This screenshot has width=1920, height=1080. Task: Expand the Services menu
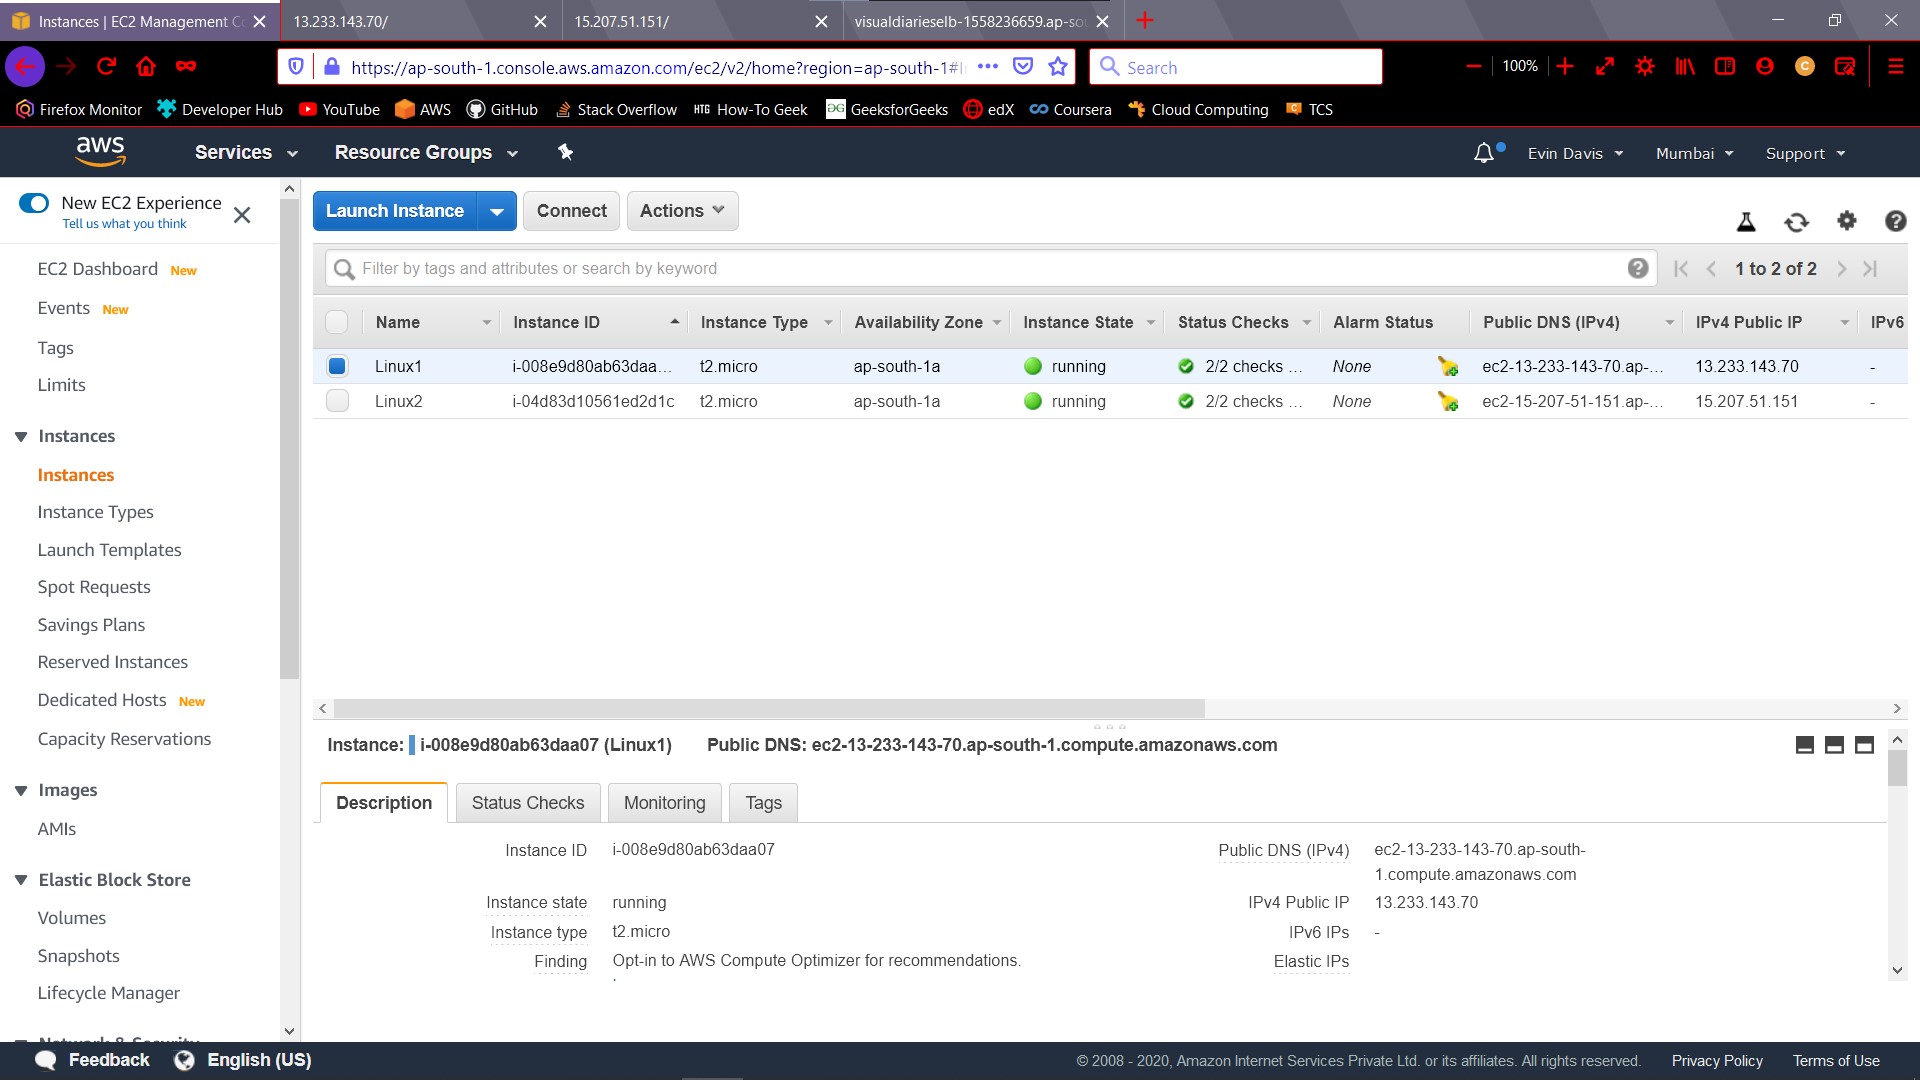coord(246,152)
